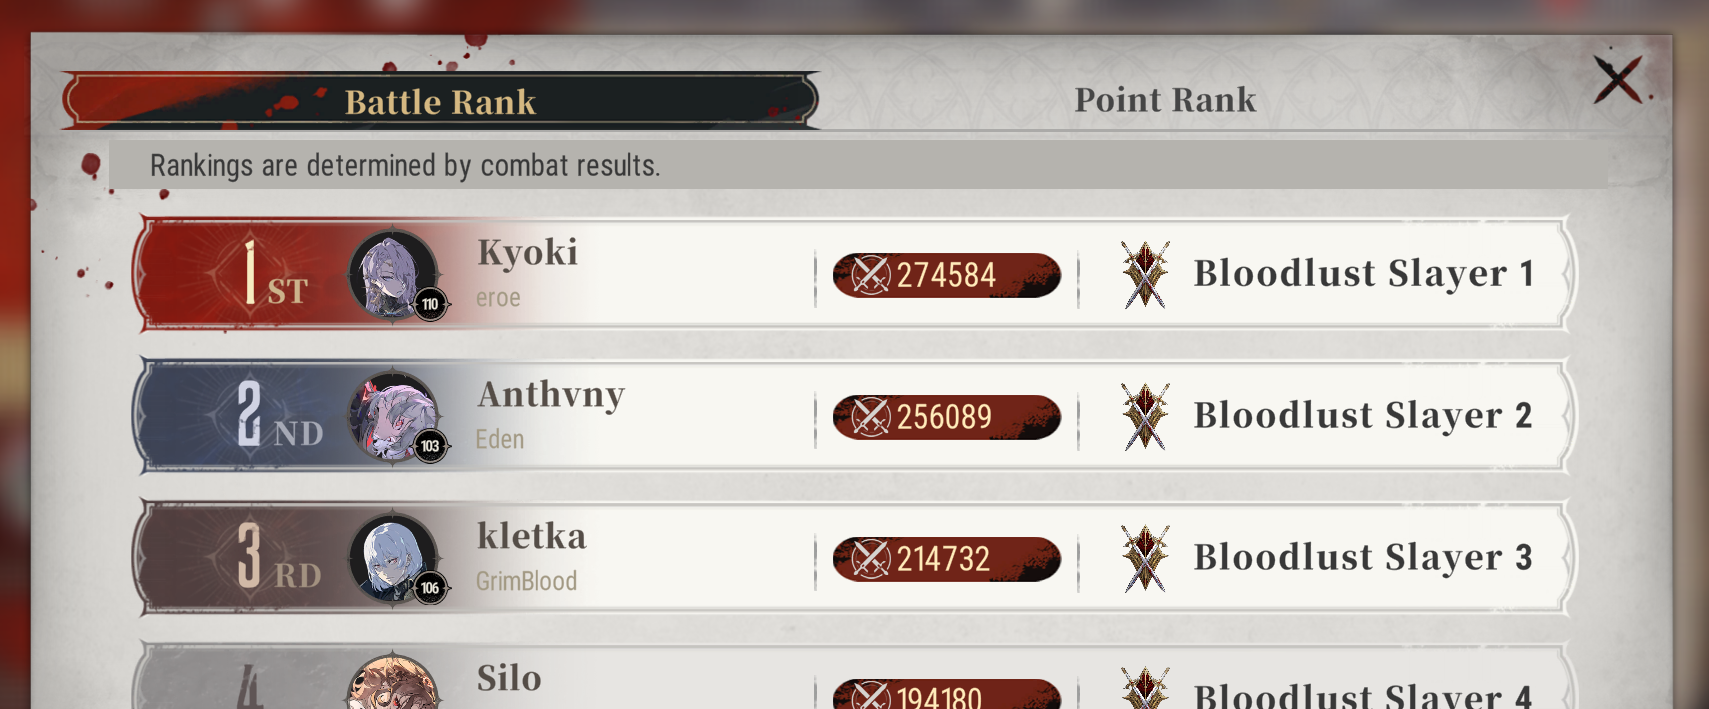Close the ranking window with X
This screenshot has width=1709, height=709.
pyautogui.click(x=1618, y=79)
